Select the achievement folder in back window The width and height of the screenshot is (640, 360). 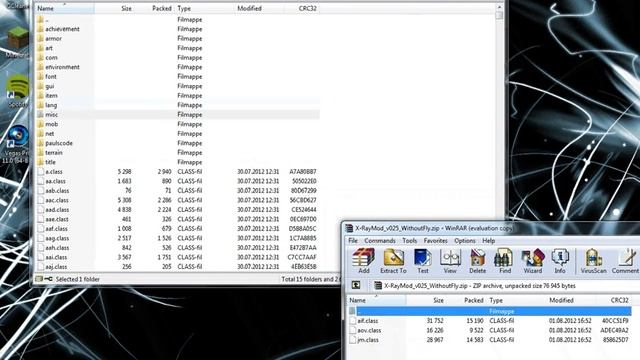click(x=178, y=29)
